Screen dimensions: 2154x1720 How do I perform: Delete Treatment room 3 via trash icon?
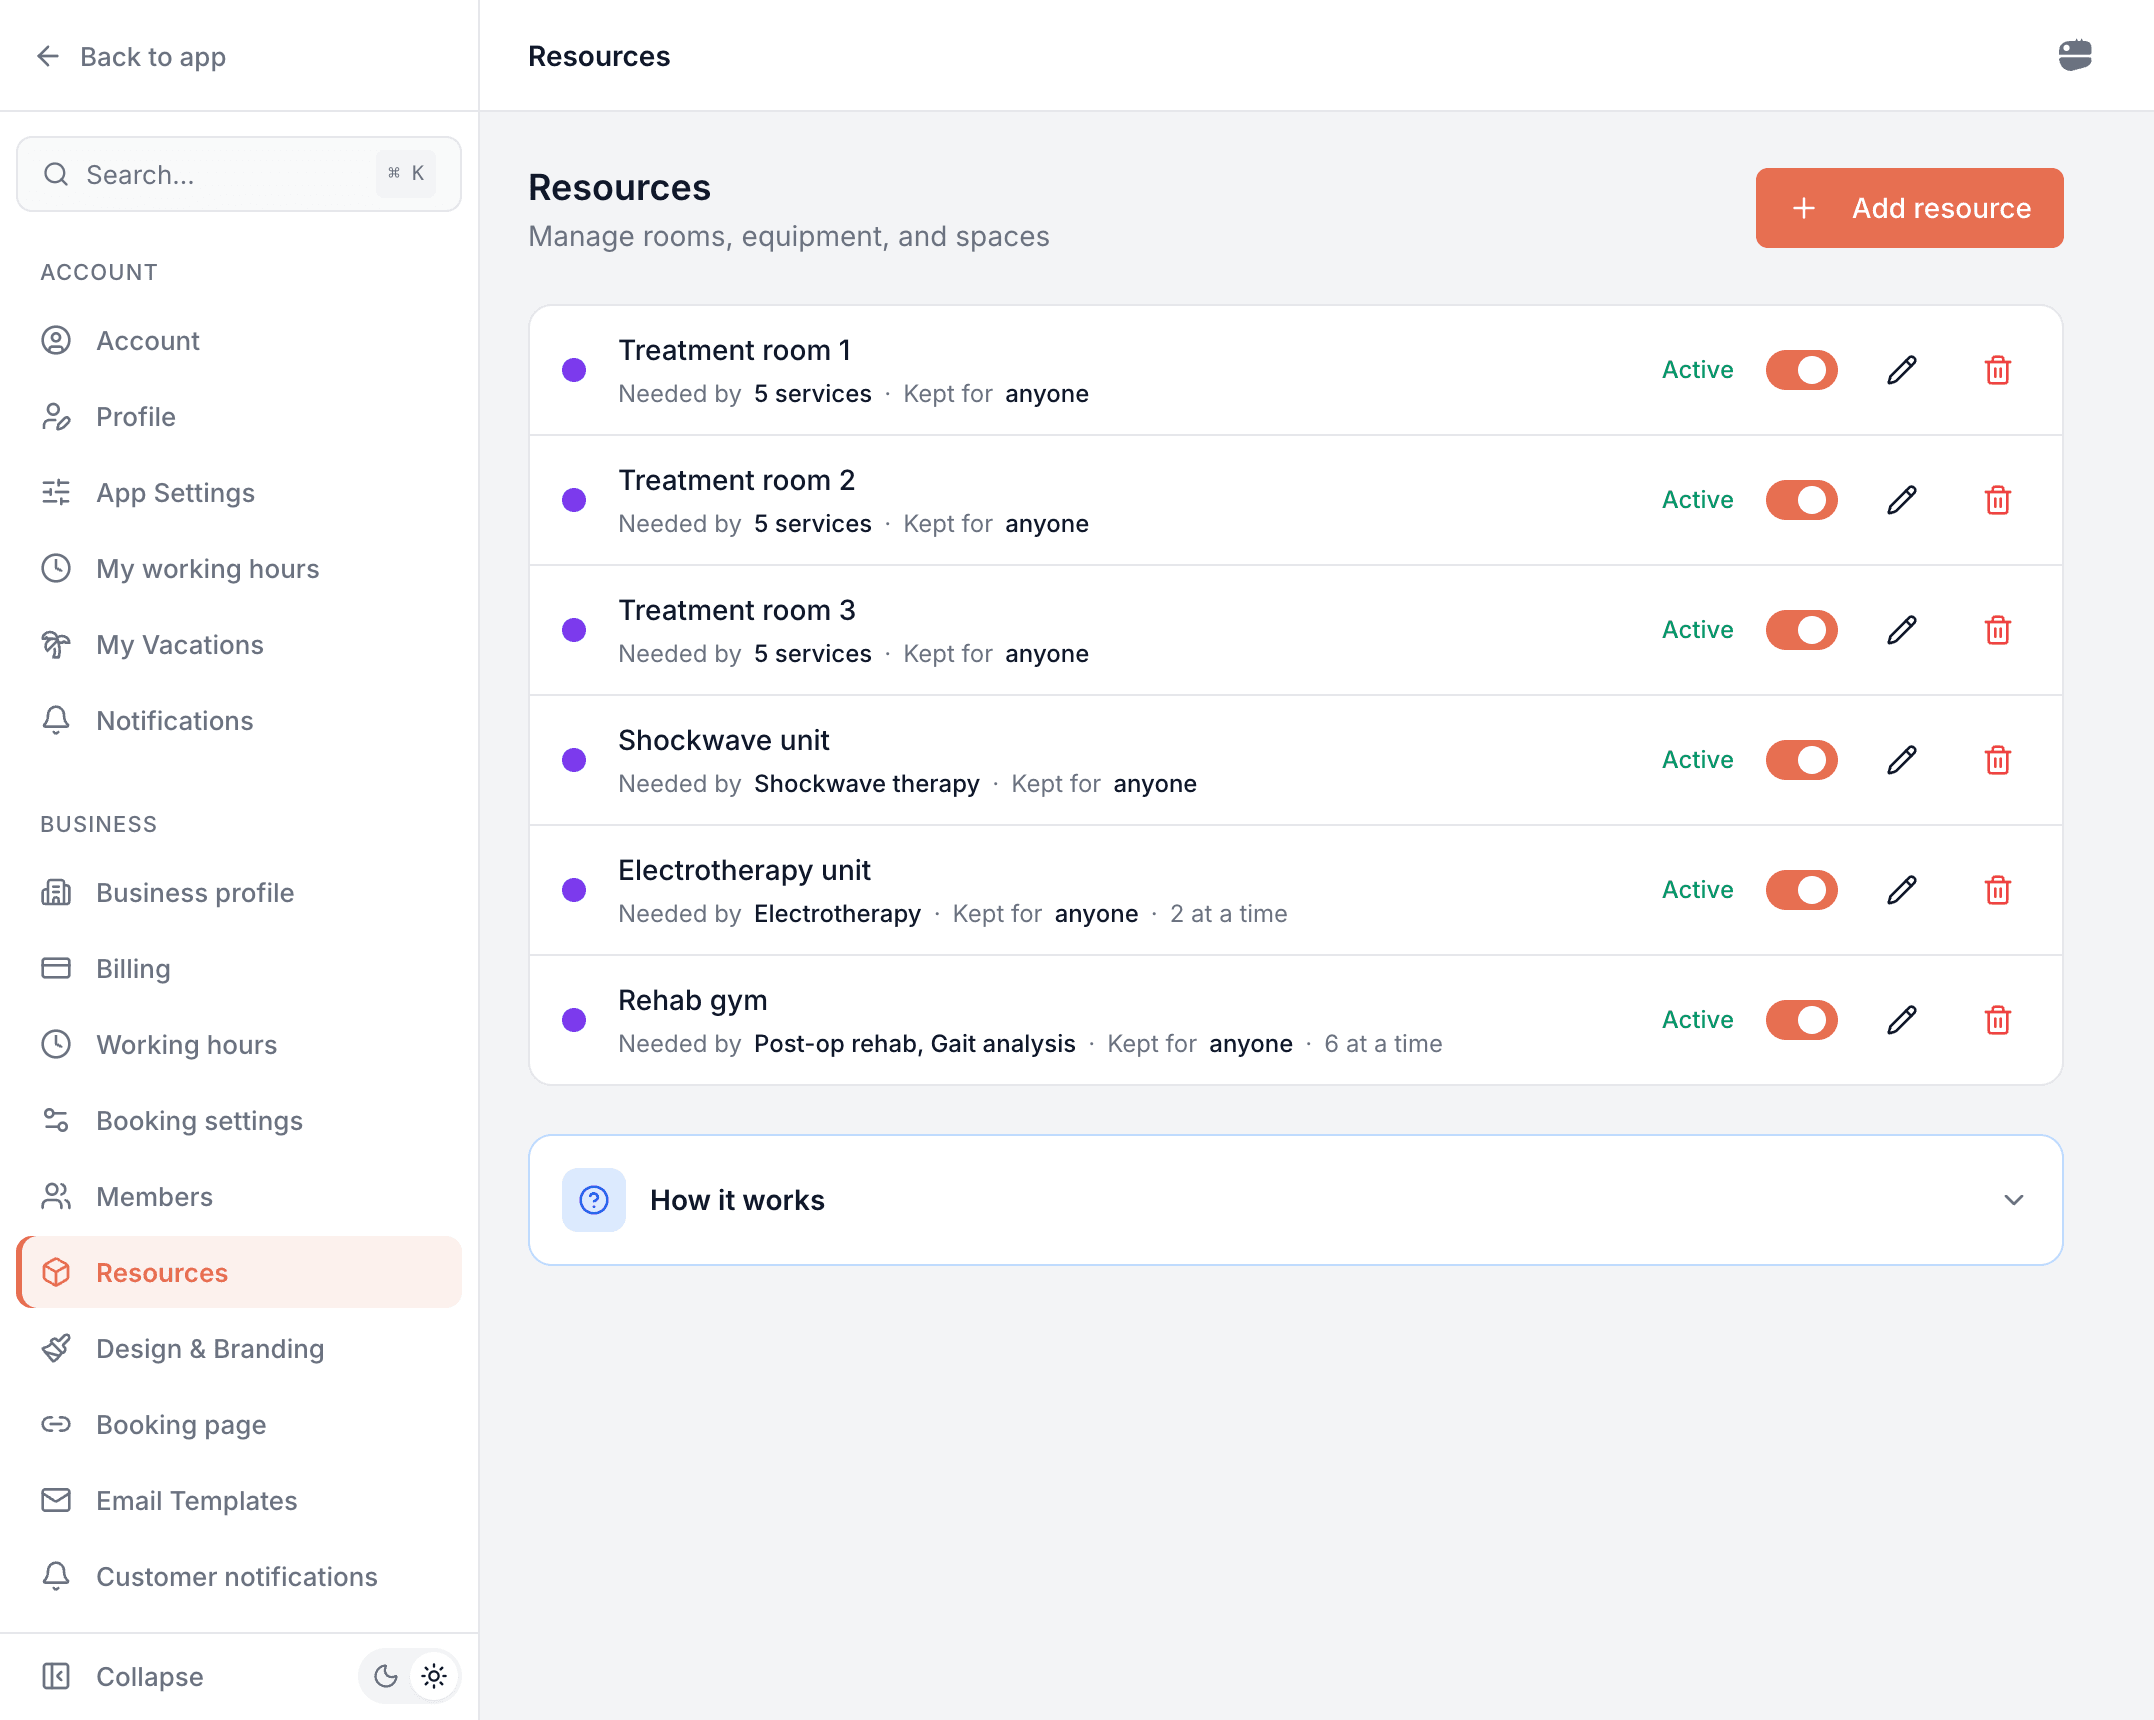[1998, 630]
